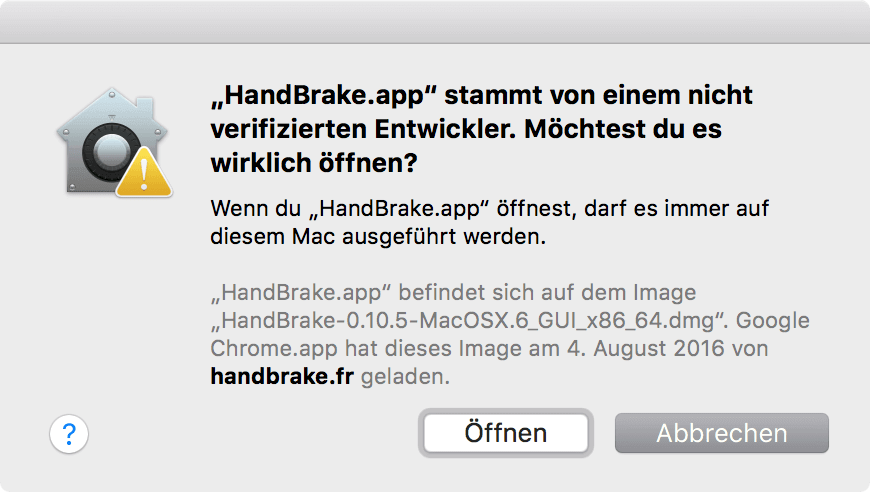Click the safe dial on the Gatekeeper icon

click(x=110, y=151)
